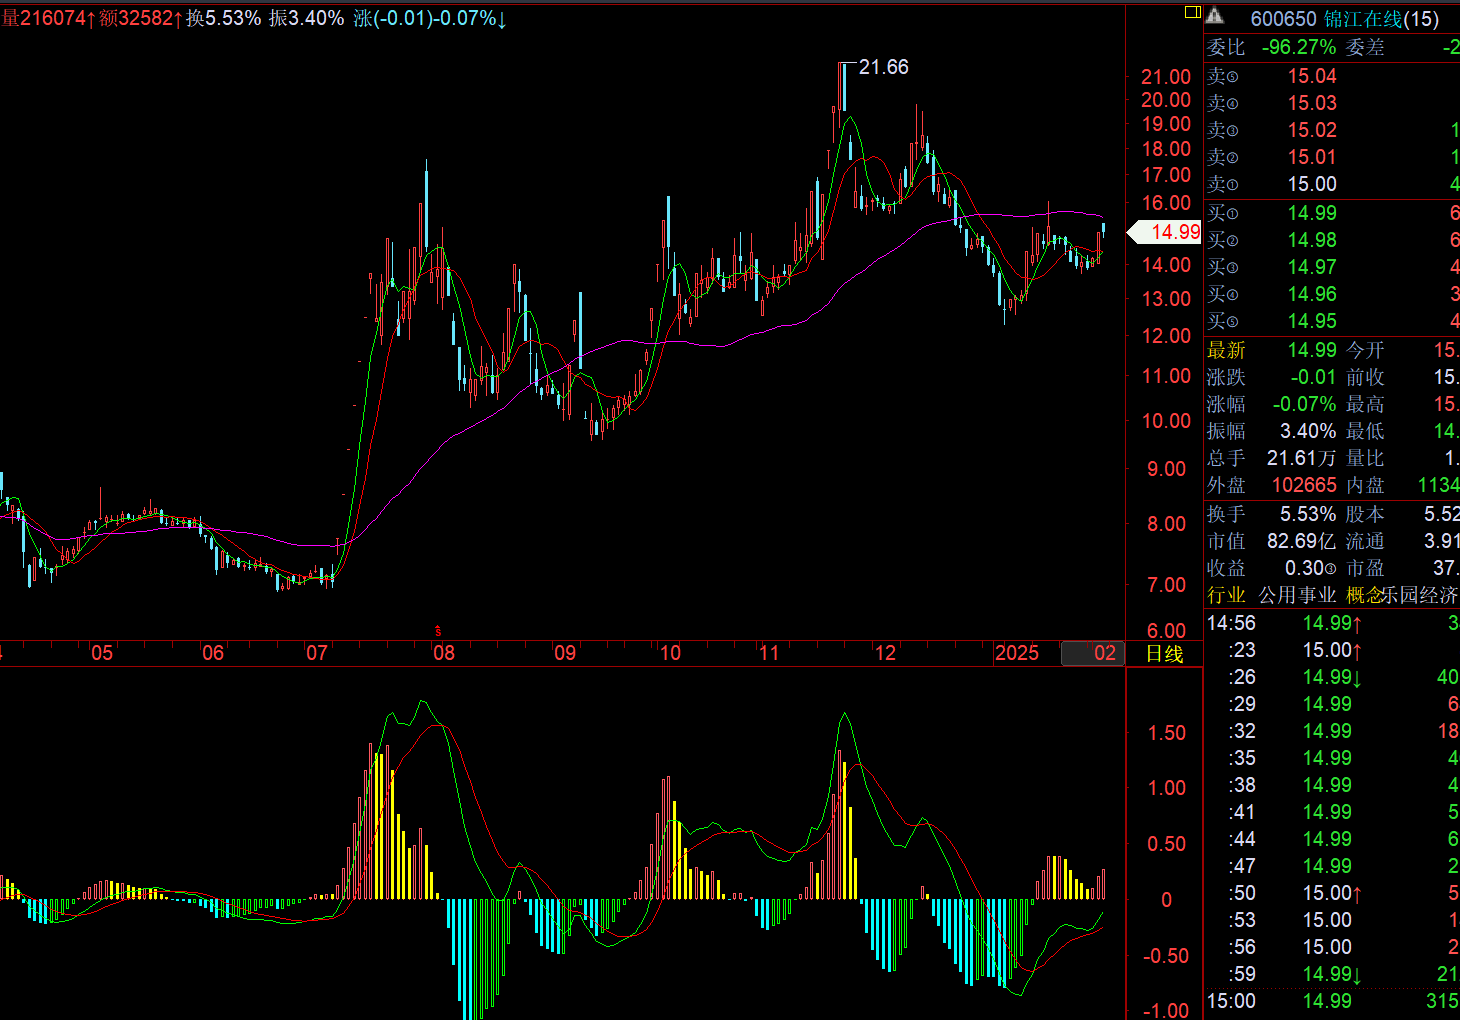Click buy level 4 price 14.96
This screenshot has height=1020, width=1460.
click(1312, 294)
